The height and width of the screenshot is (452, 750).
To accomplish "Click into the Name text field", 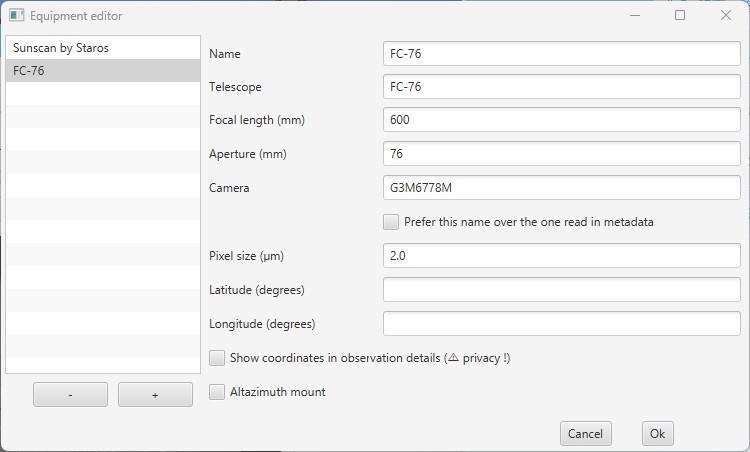I will (561, 54).
